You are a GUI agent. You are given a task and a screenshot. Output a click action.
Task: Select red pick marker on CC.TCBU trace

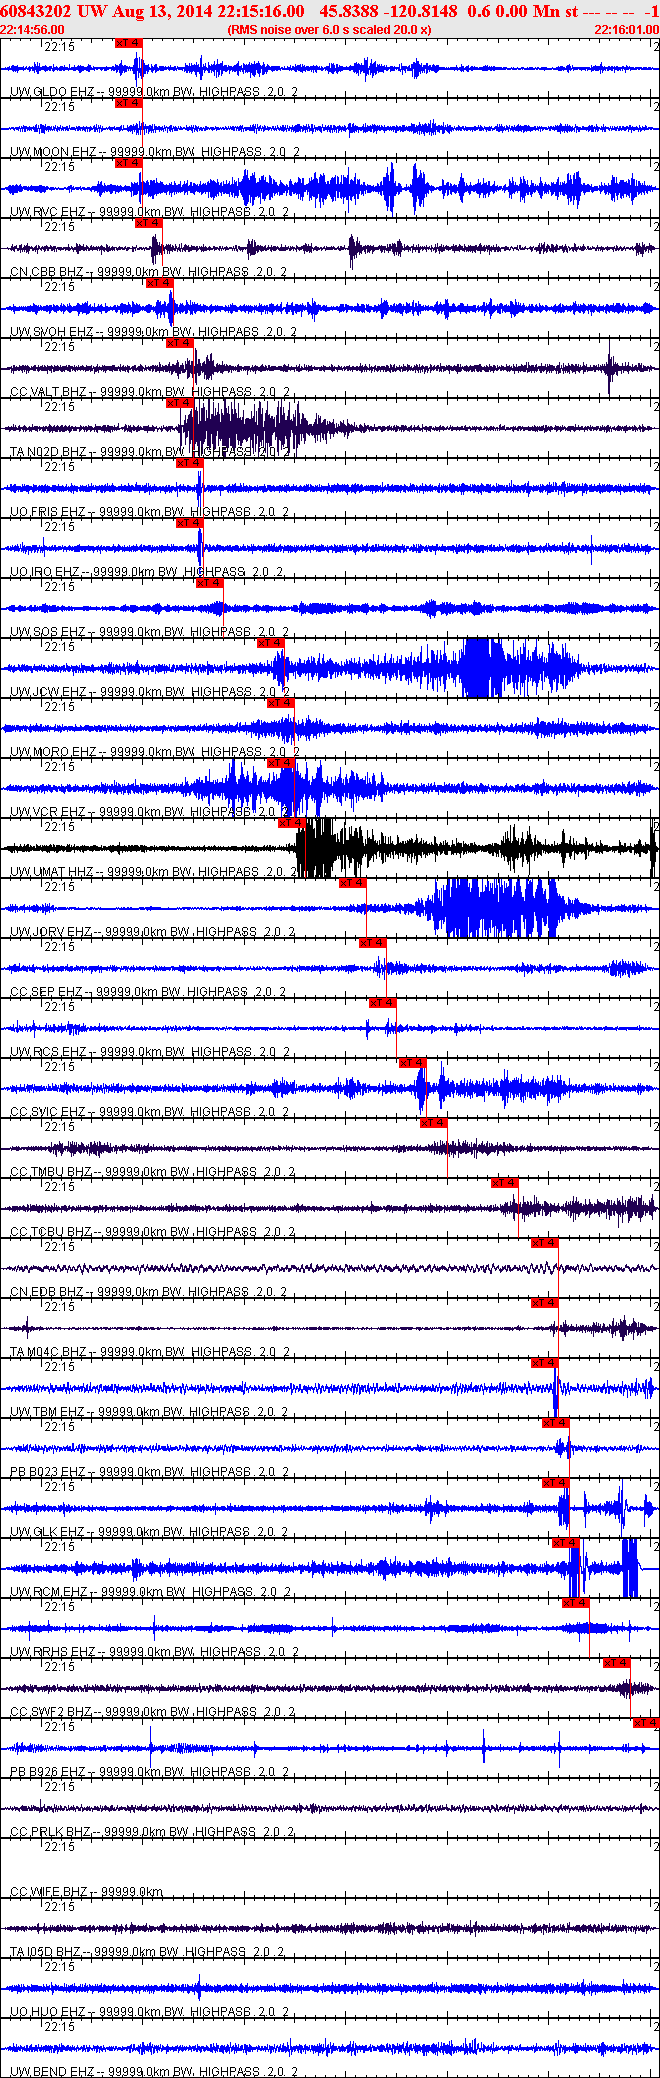(505, 1183)
